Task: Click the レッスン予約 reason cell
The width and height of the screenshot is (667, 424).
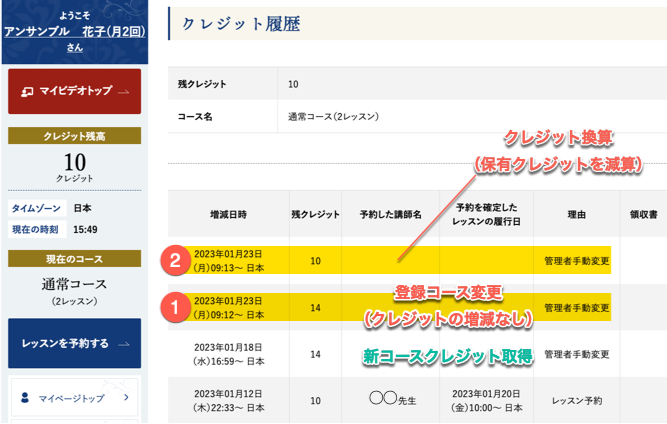Action: [x=576, y=400]
